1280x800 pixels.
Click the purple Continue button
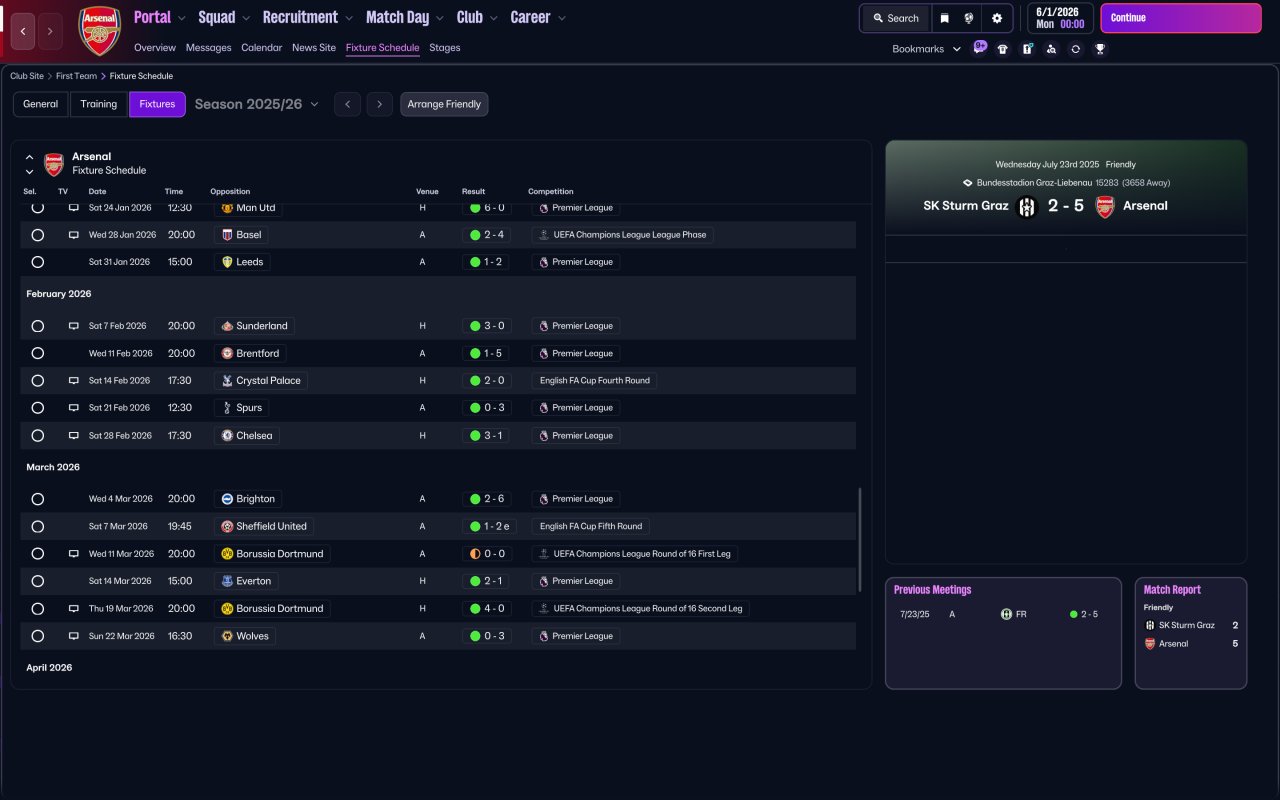pyautogui.click(x=1181, y=18)
